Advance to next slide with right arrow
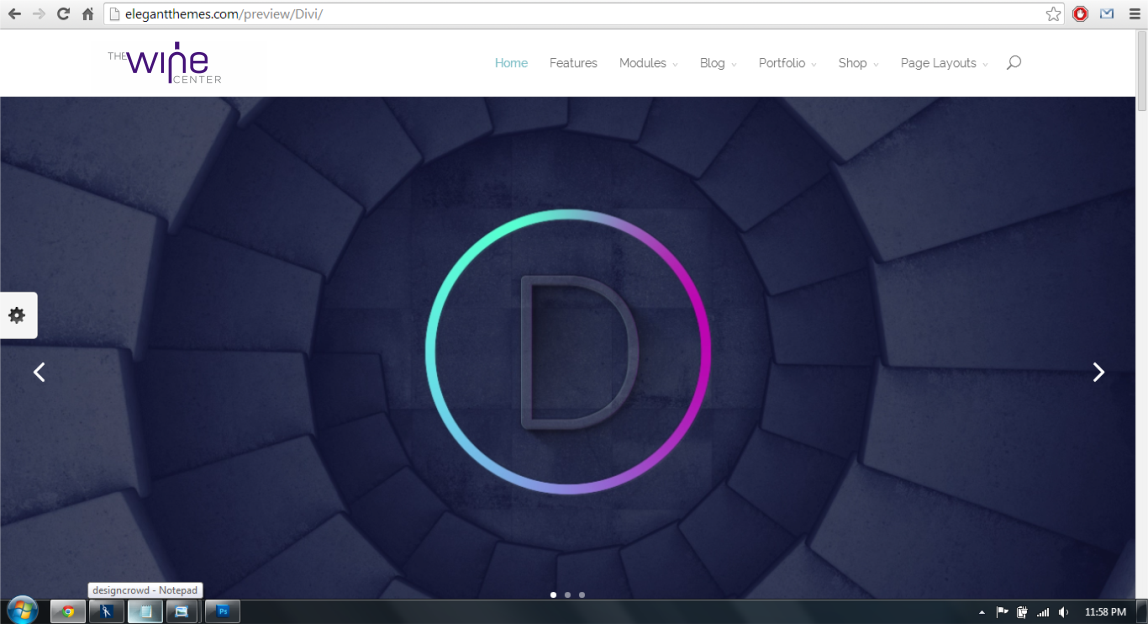The image size is (1148, 624). point(1098,372)
